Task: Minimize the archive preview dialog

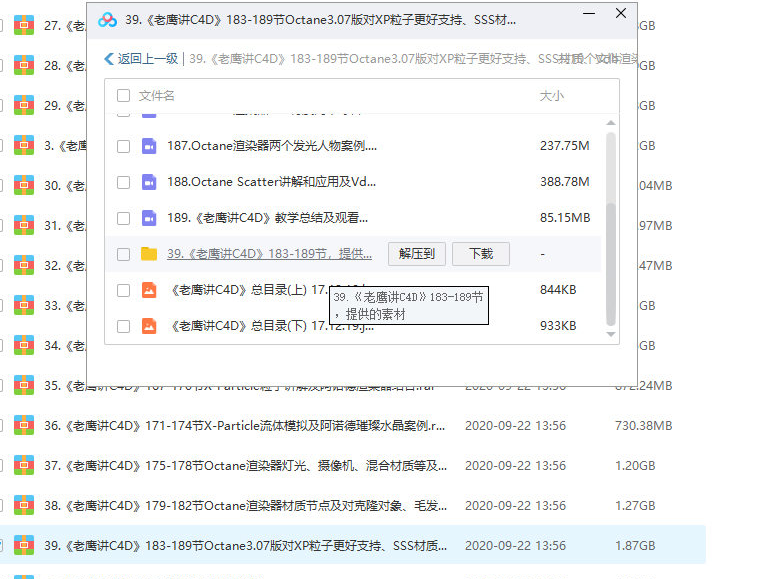Action: coord(589,13)
